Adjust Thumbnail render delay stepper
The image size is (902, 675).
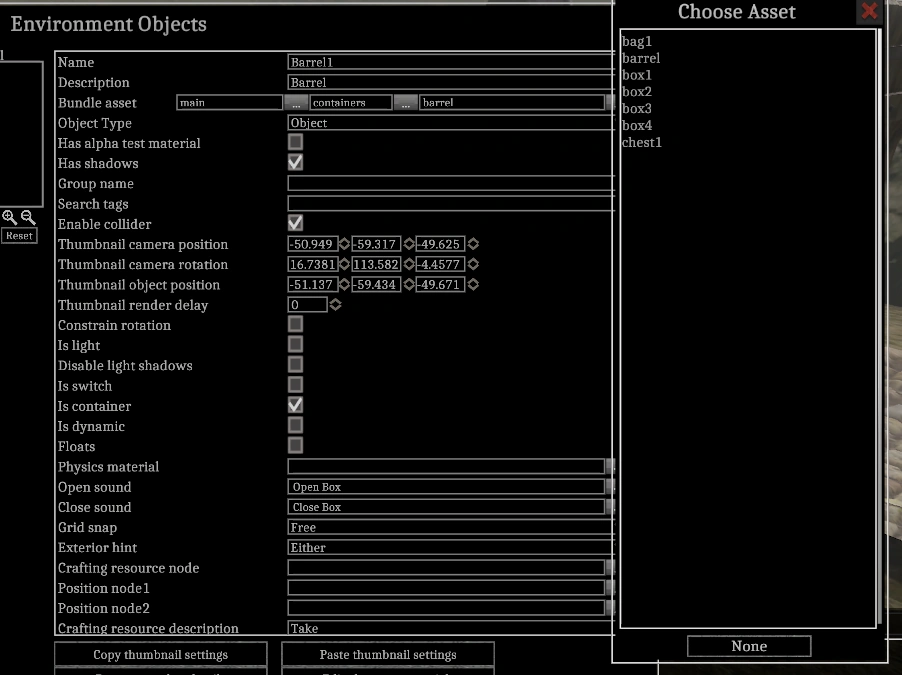coord(335,304)
